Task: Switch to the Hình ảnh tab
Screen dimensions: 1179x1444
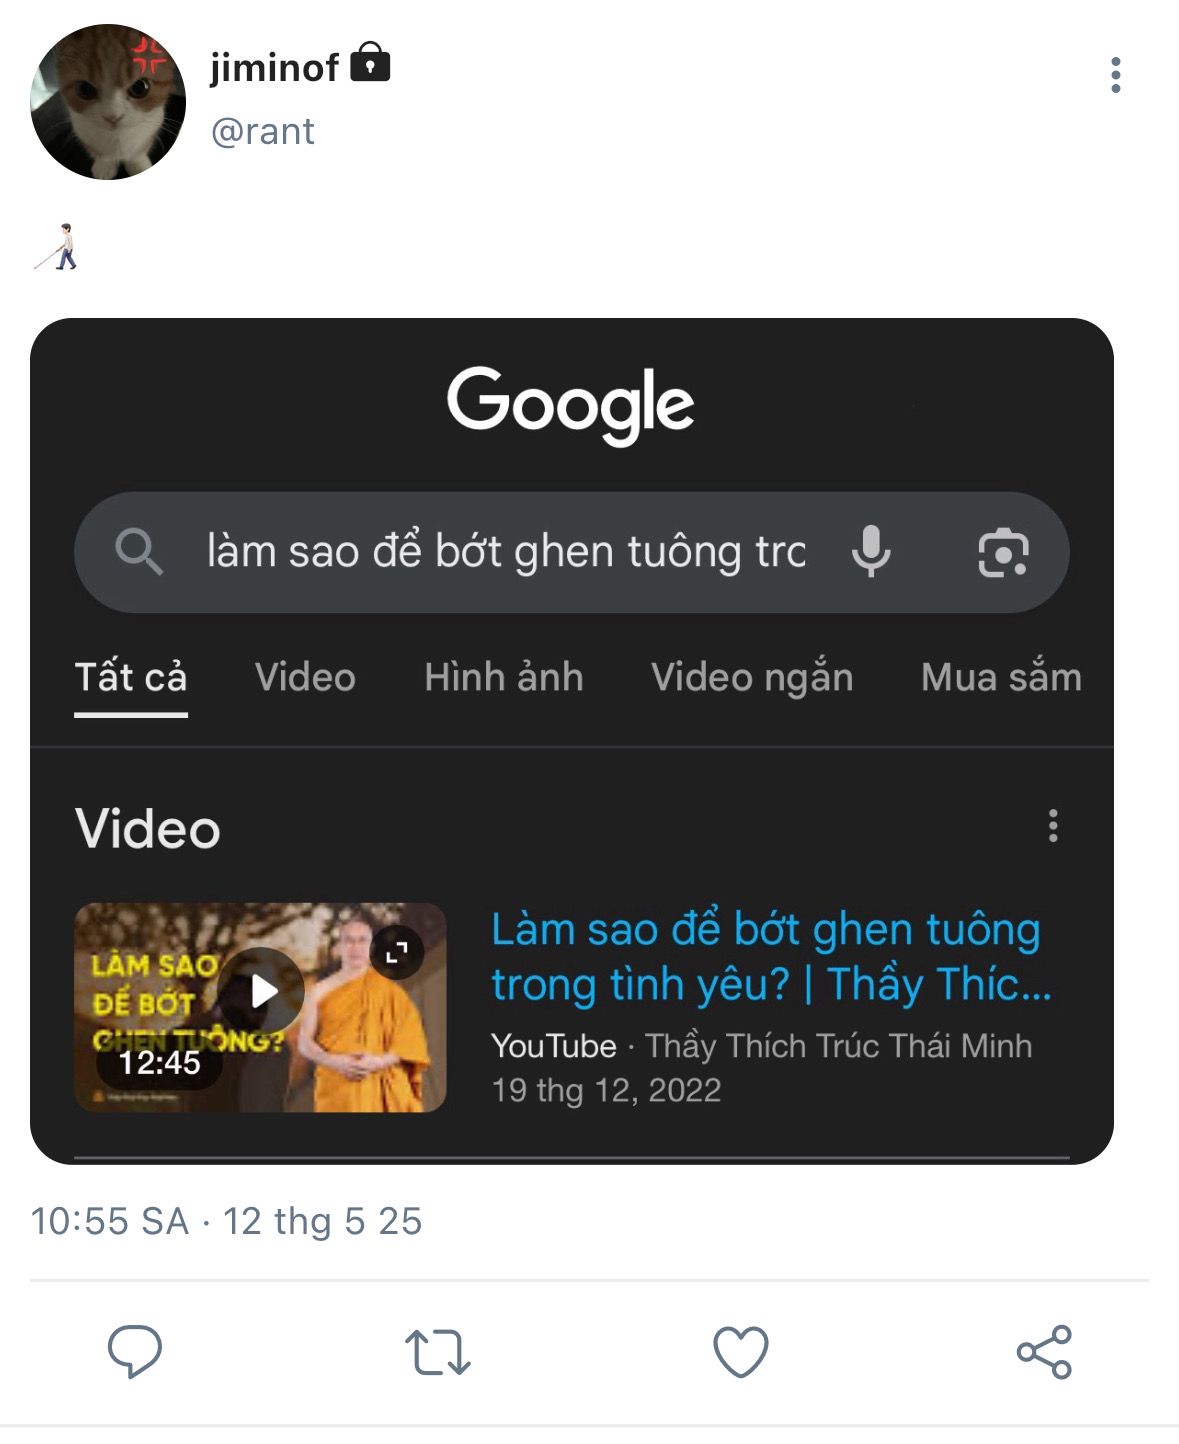Action: pyautogui.click(x=503, y=677)
